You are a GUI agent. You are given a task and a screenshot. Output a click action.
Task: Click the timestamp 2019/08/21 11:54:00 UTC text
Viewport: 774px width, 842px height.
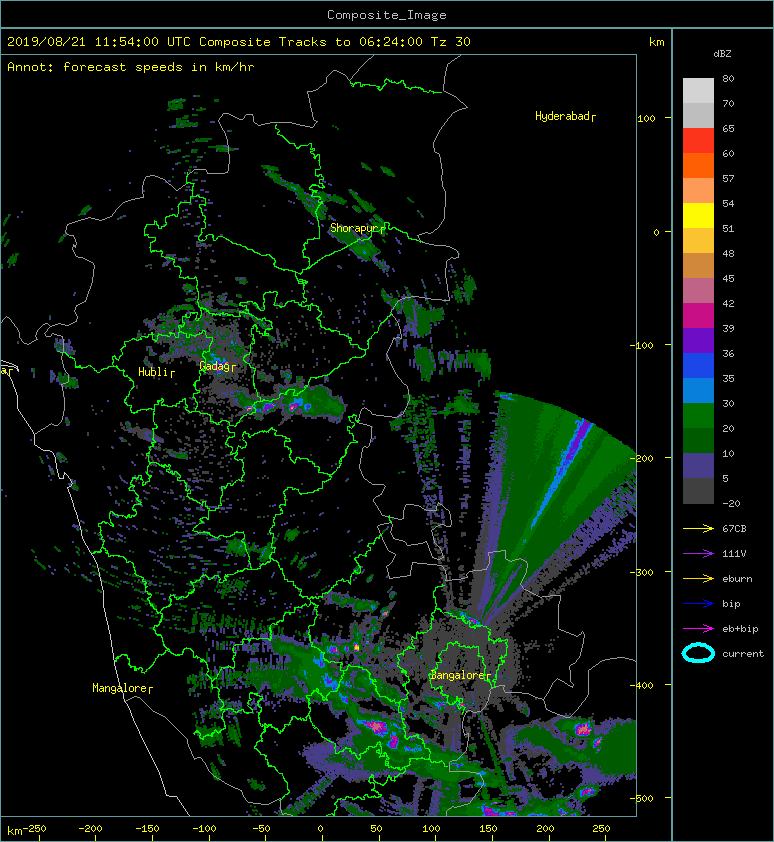tap(98, 42)
